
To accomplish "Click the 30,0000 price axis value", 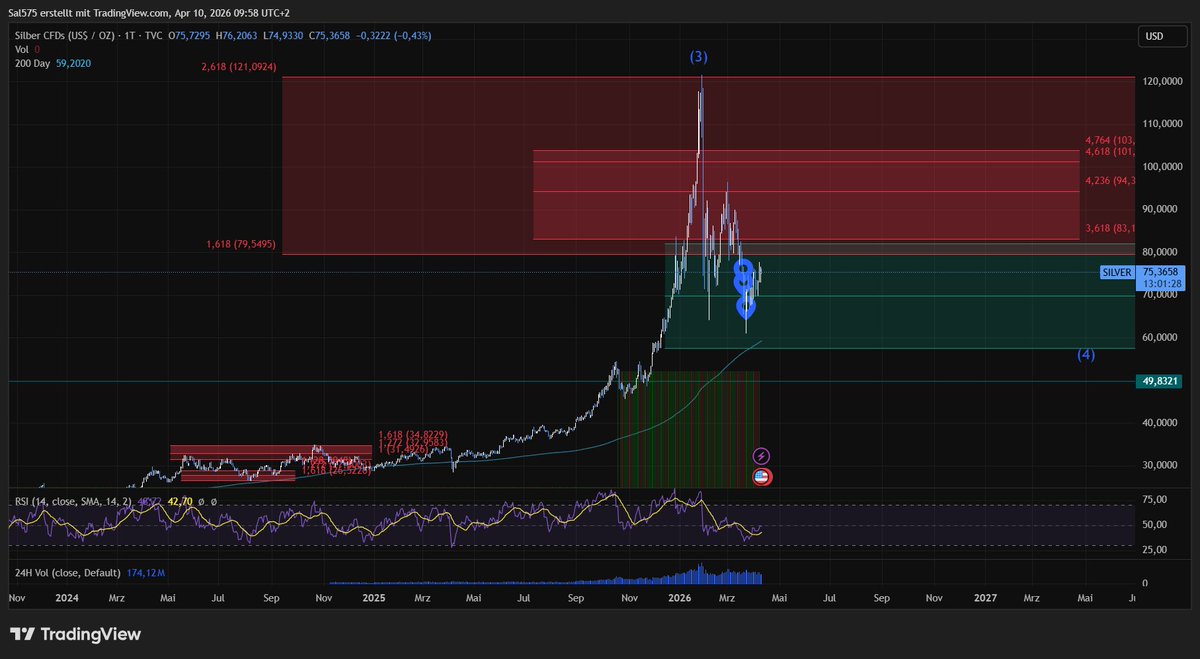I will point(1162,465).
